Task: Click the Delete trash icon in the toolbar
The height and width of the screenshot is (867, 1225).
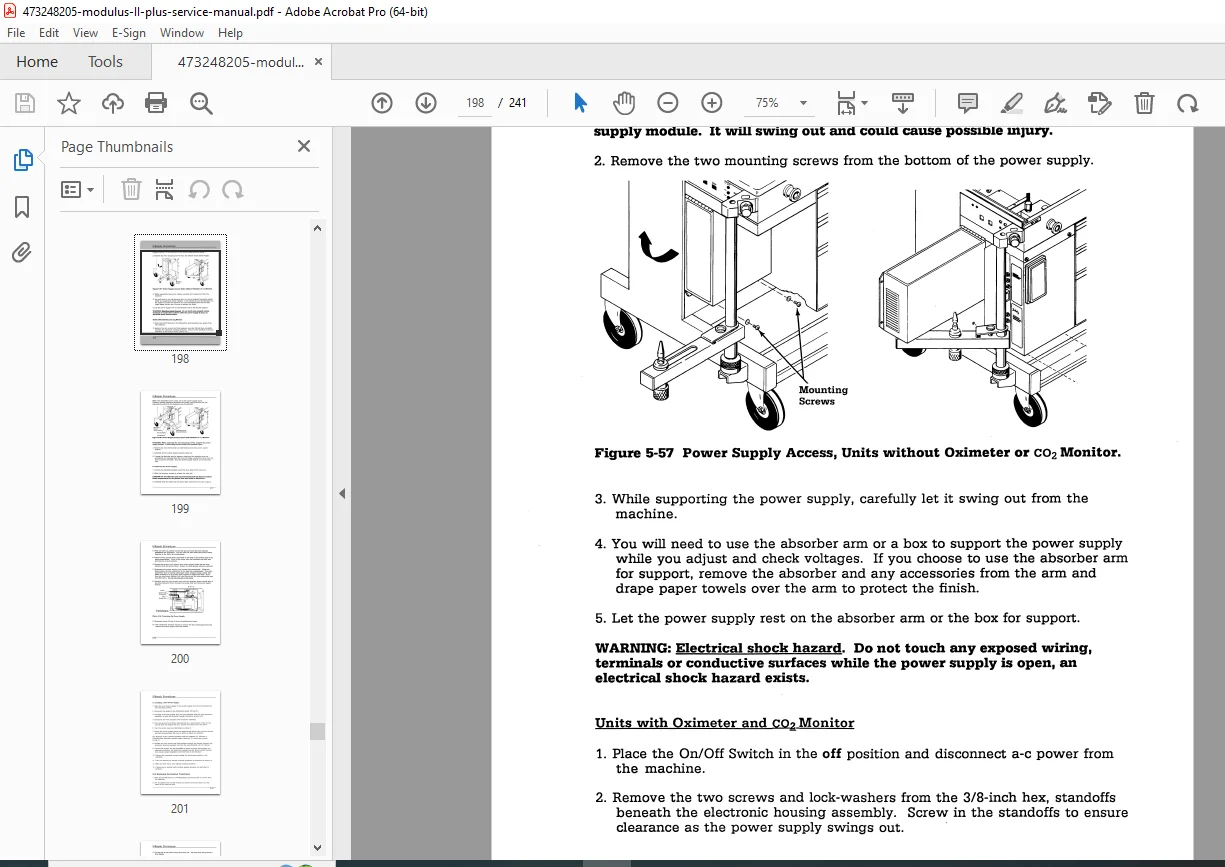Action: pyautogui.click(x=1144, y=103)
